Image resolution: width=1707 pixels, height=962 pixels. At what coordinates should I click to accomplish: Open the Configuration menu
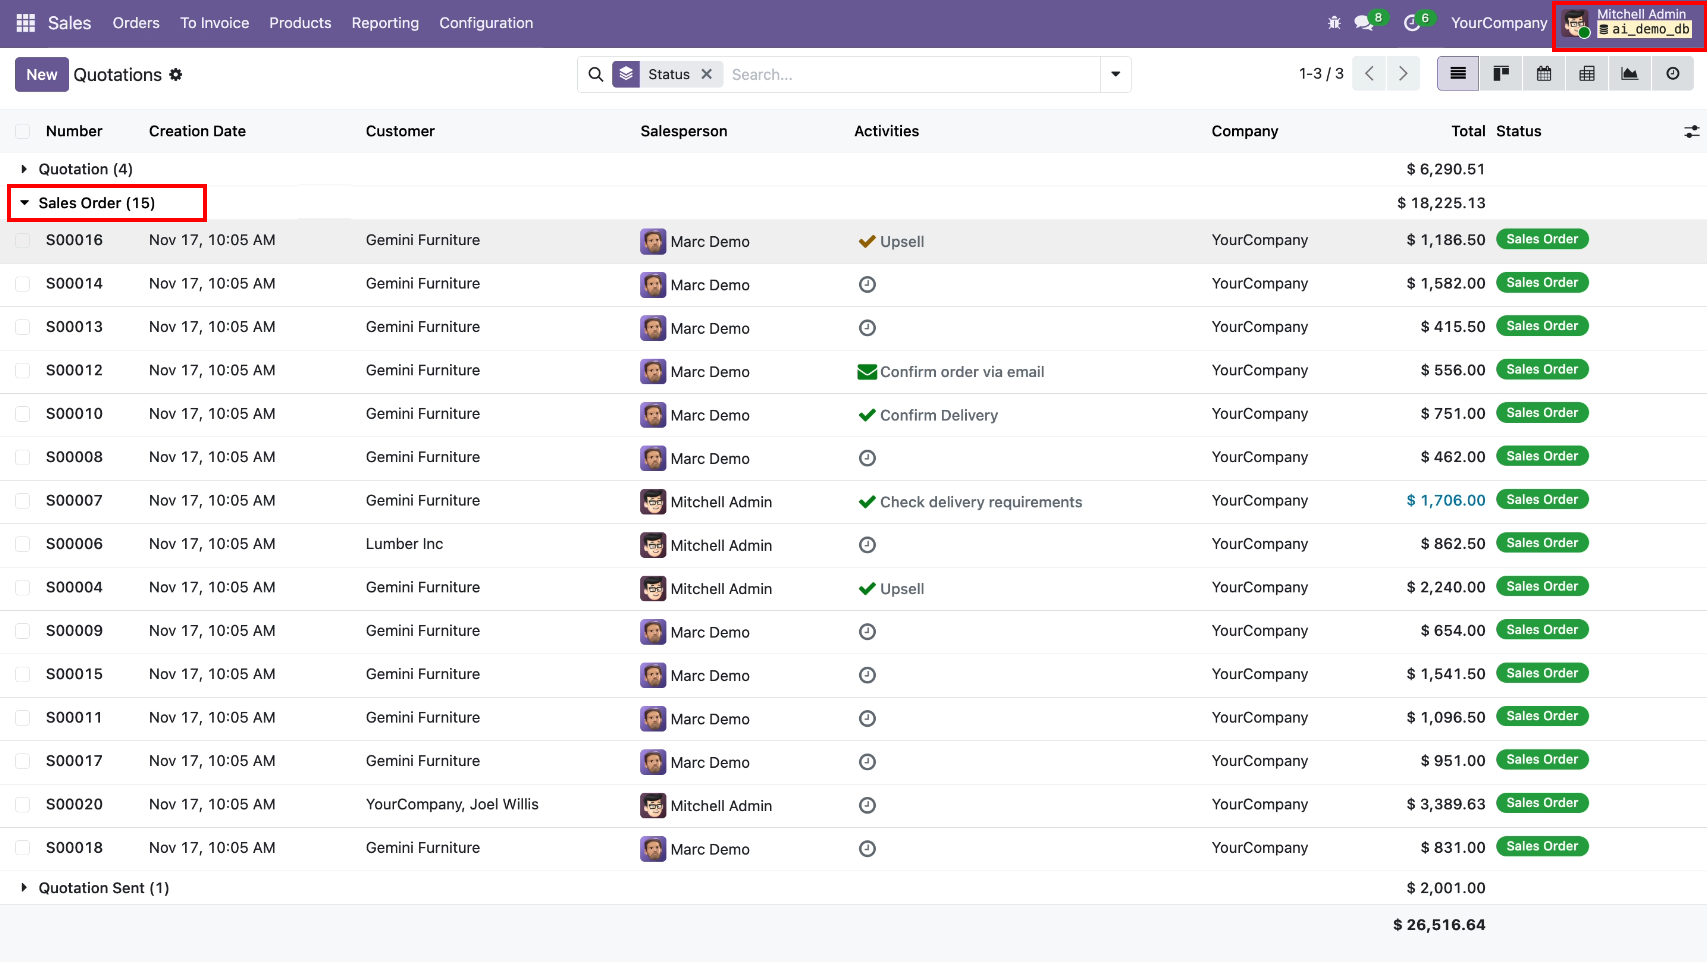coord(486,23)
